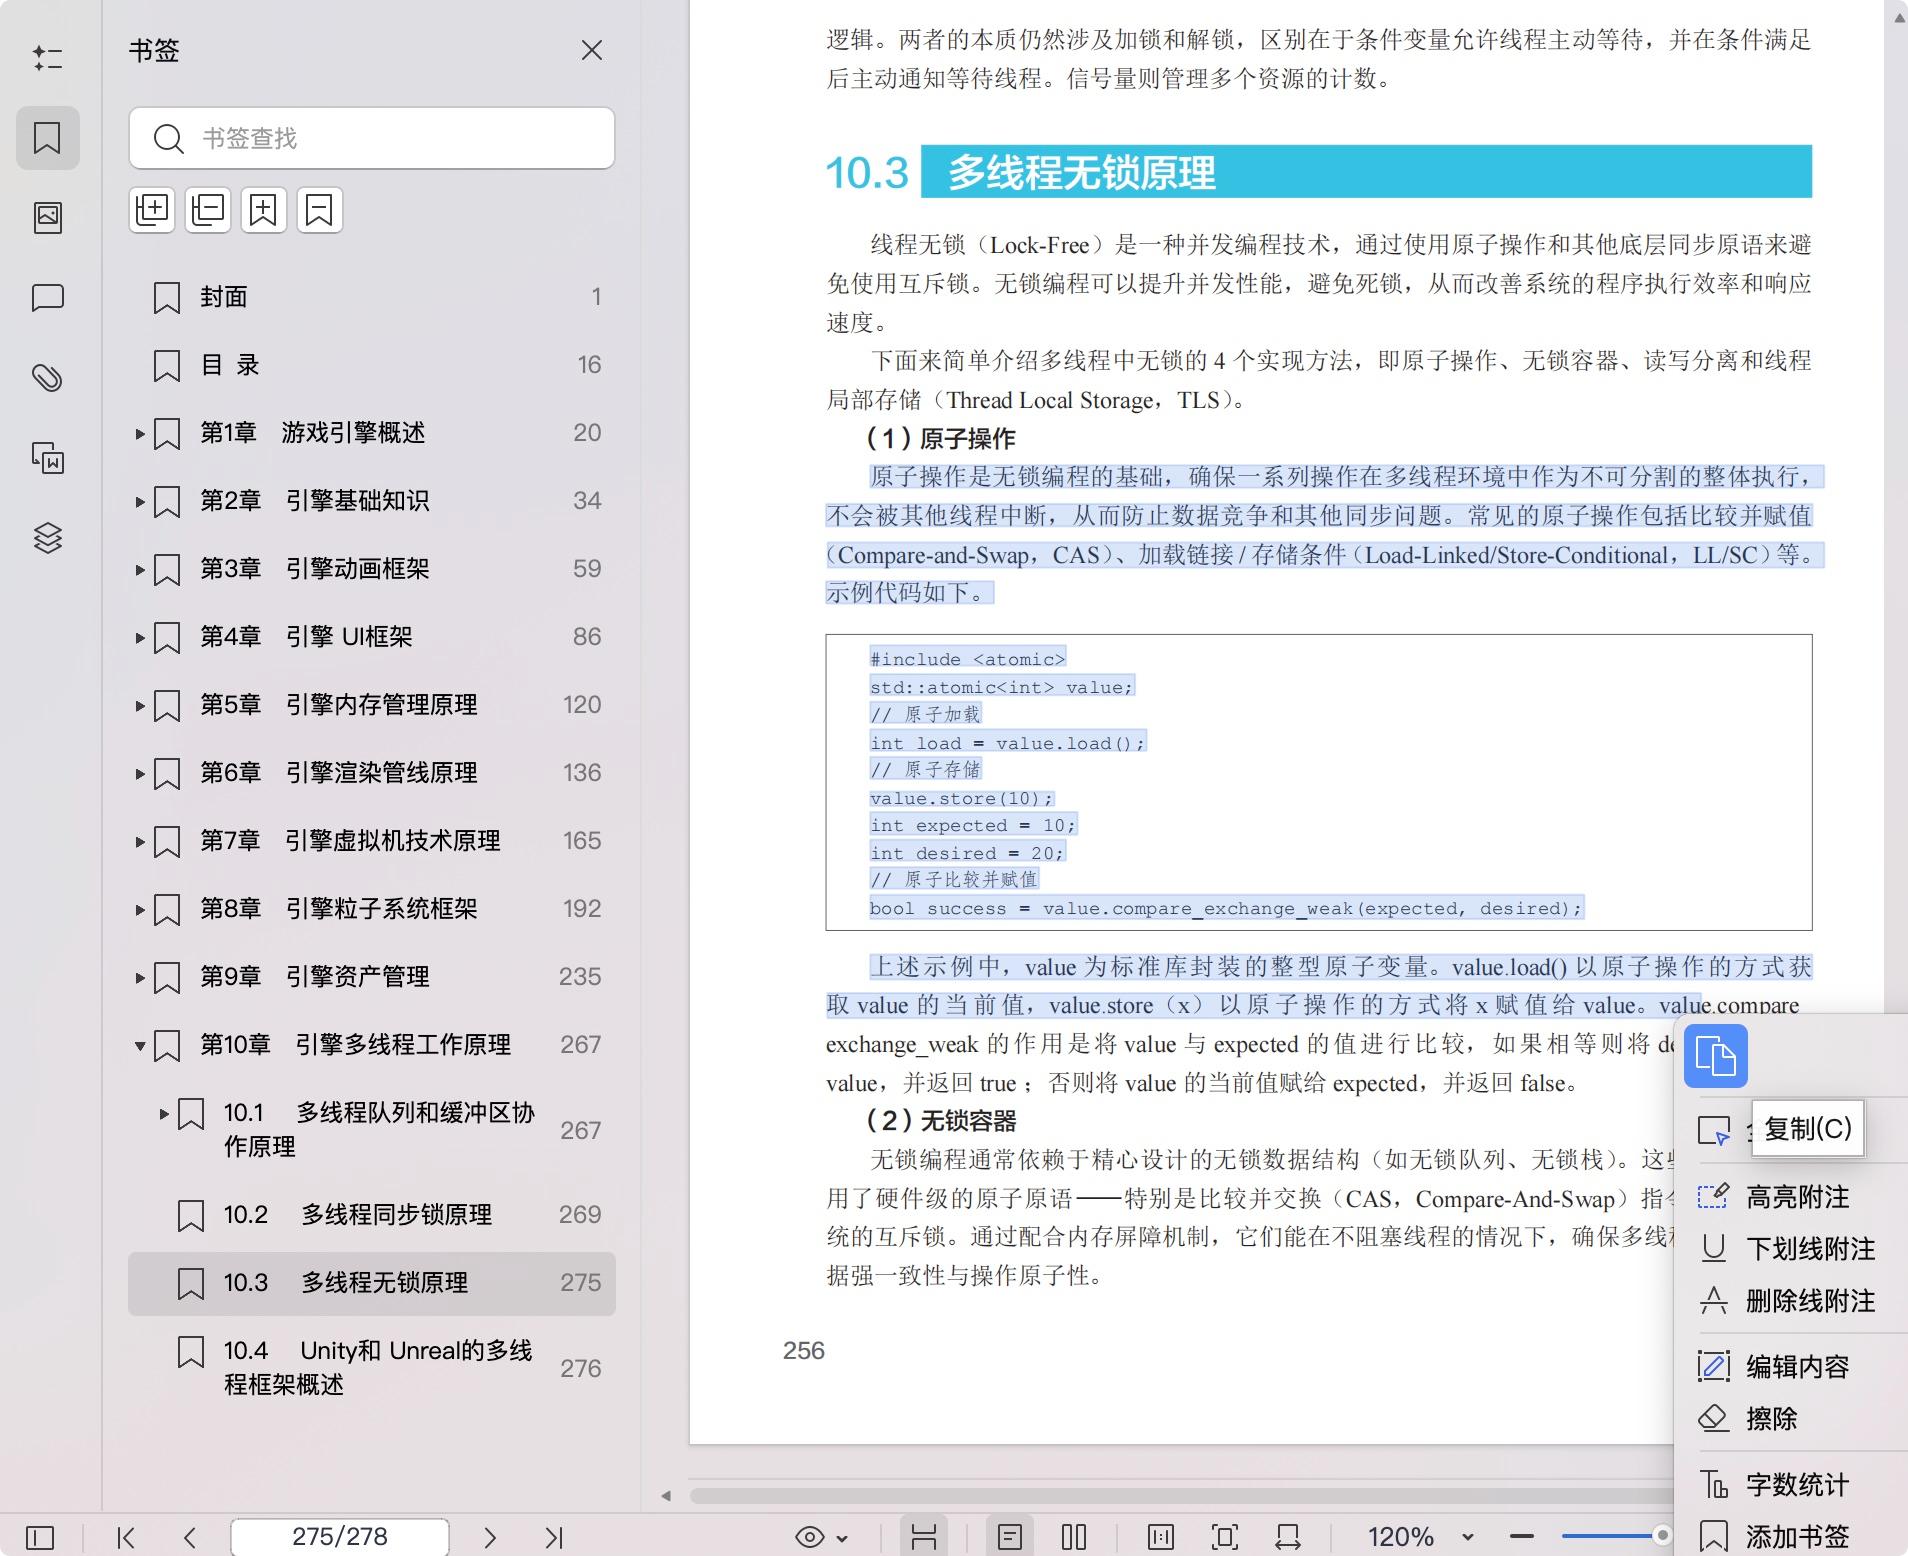1908x1556 pixels.
Task: Choose 添加书签 from context menu
Action: pos(1790,1536)
